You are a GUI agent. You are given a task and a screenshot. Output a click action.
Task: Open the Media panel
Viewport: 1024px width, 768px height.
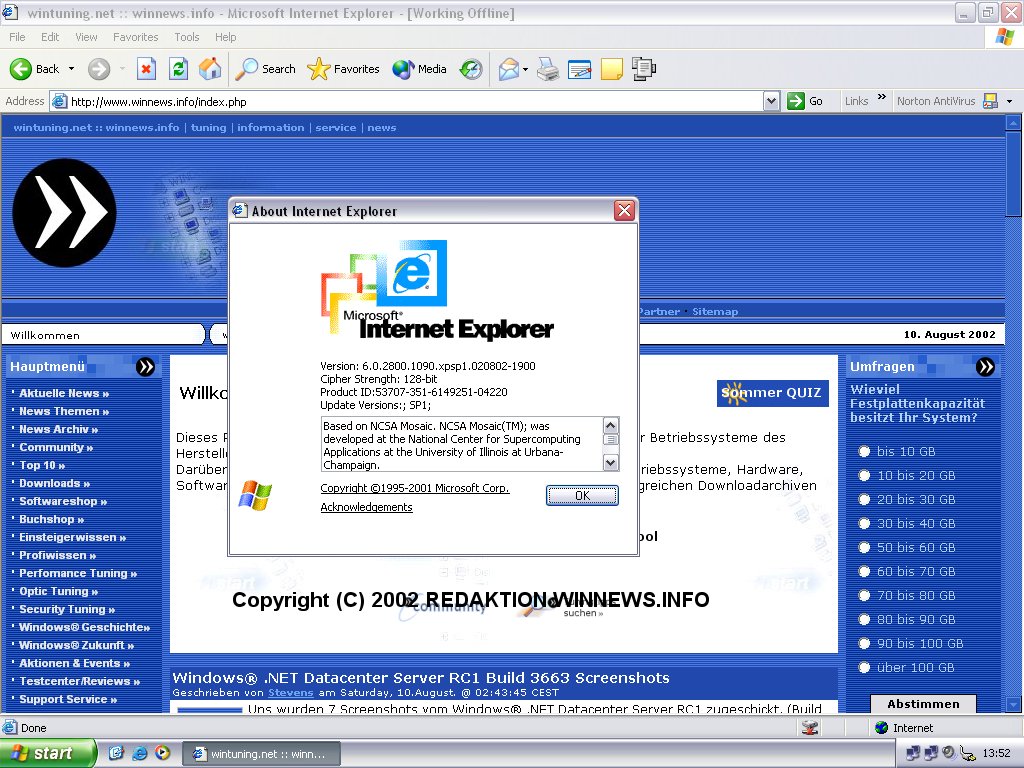click(x=420, y=69)
